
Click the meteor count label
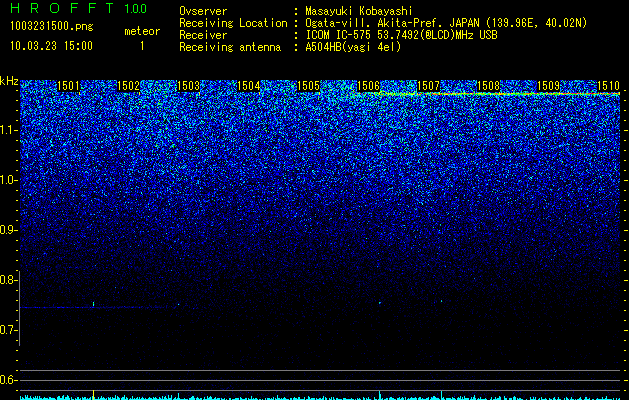[x=142, y=31]
